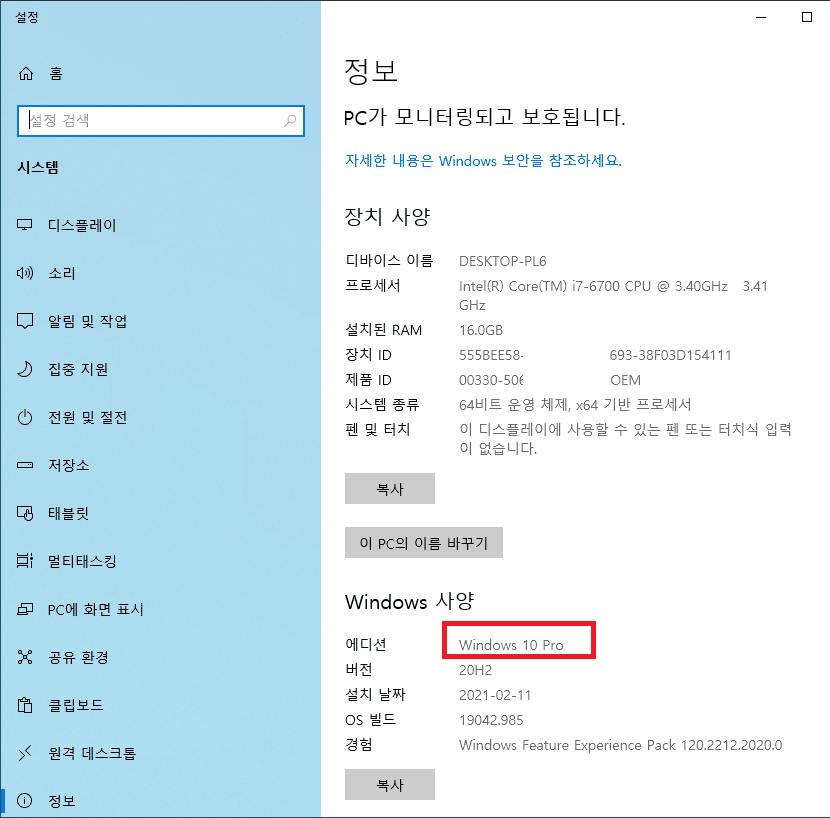Click the Windows 사양 heading
Image resolution: width=830 pixels, height=818 pixels.
(410, 601)
